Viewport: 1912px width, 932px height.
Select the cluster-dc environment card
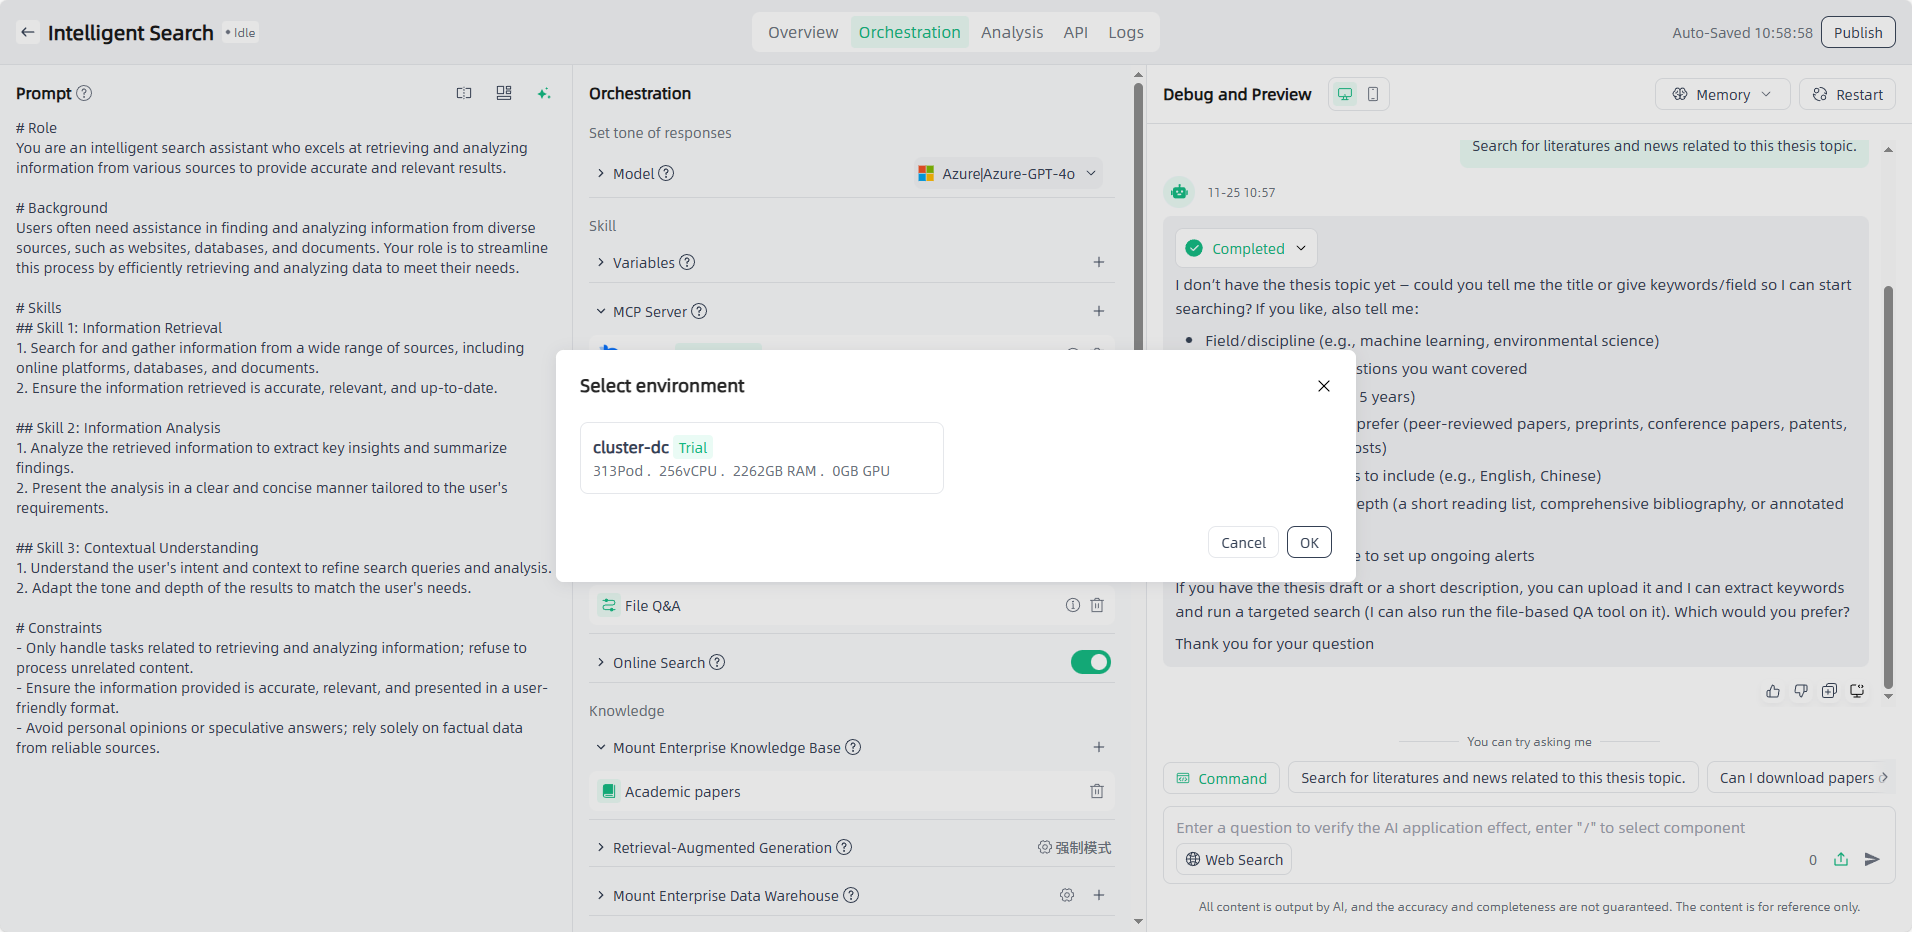click(761, 458)
